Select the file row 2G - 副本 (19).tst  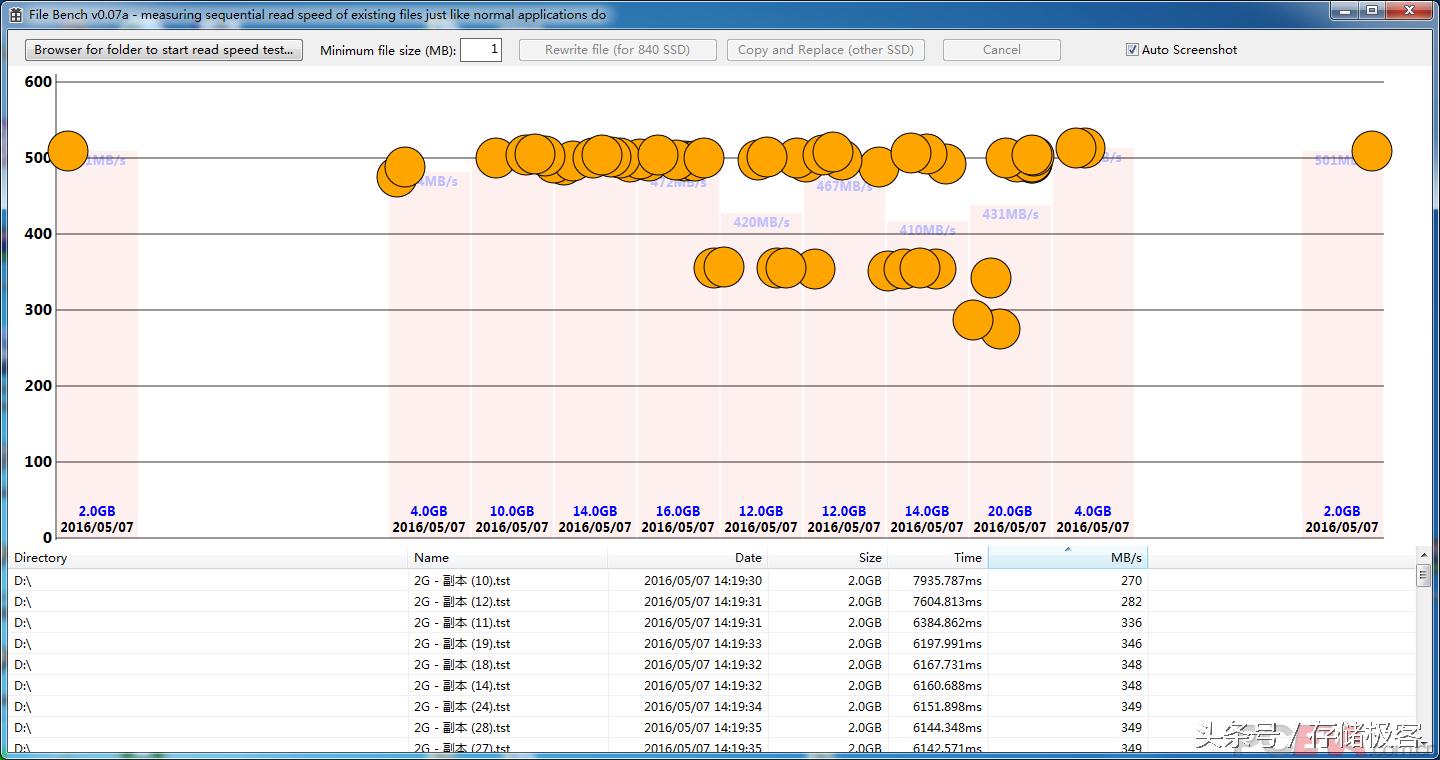462,644
